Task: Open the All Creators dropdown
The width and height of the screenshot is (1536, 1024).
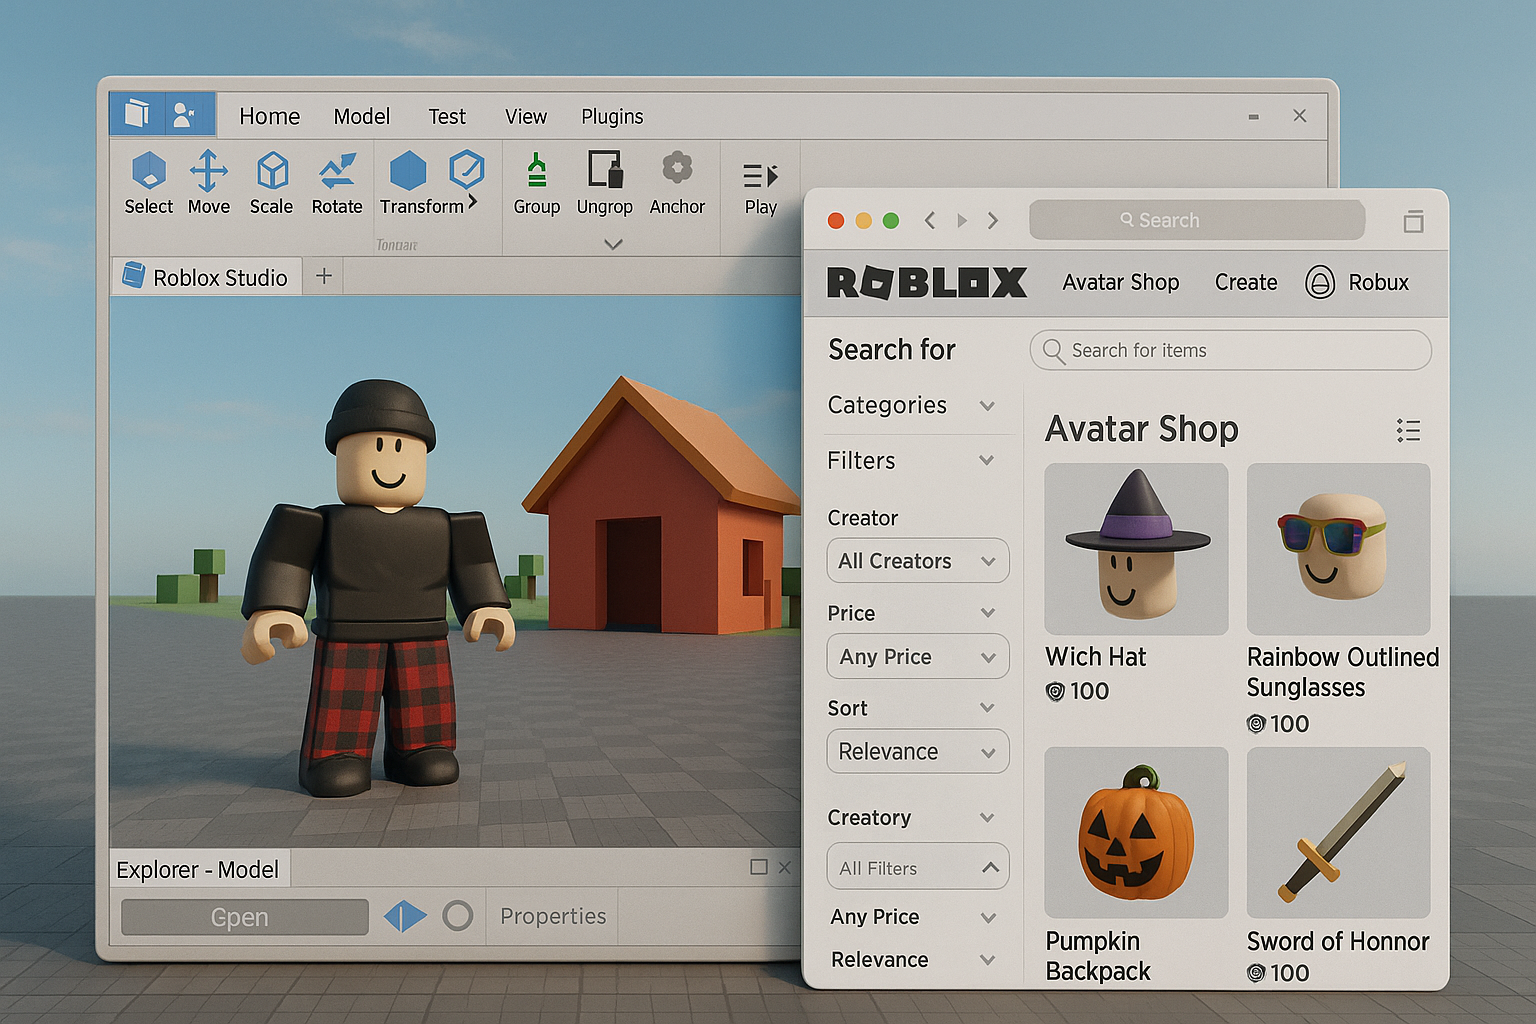Action: 918,561
